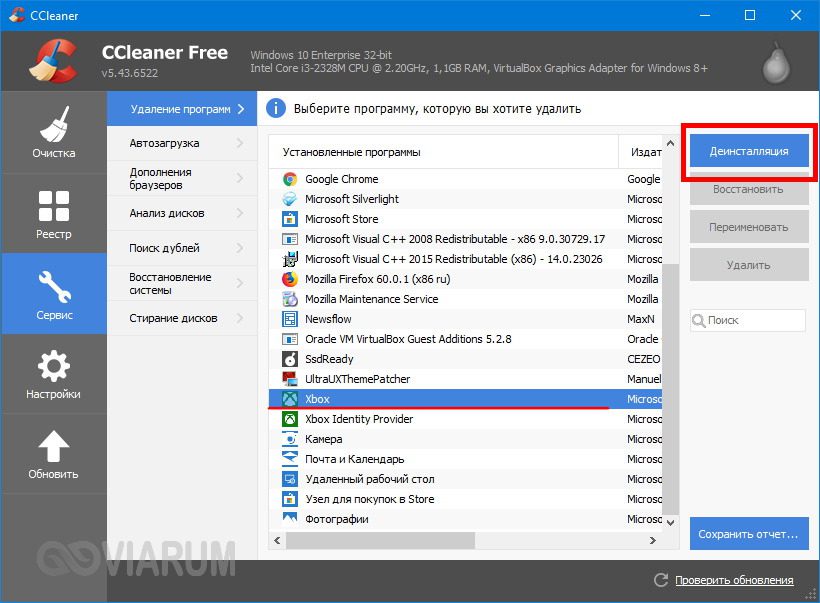Click the Проверить обновления link

[x=734, y=580]
